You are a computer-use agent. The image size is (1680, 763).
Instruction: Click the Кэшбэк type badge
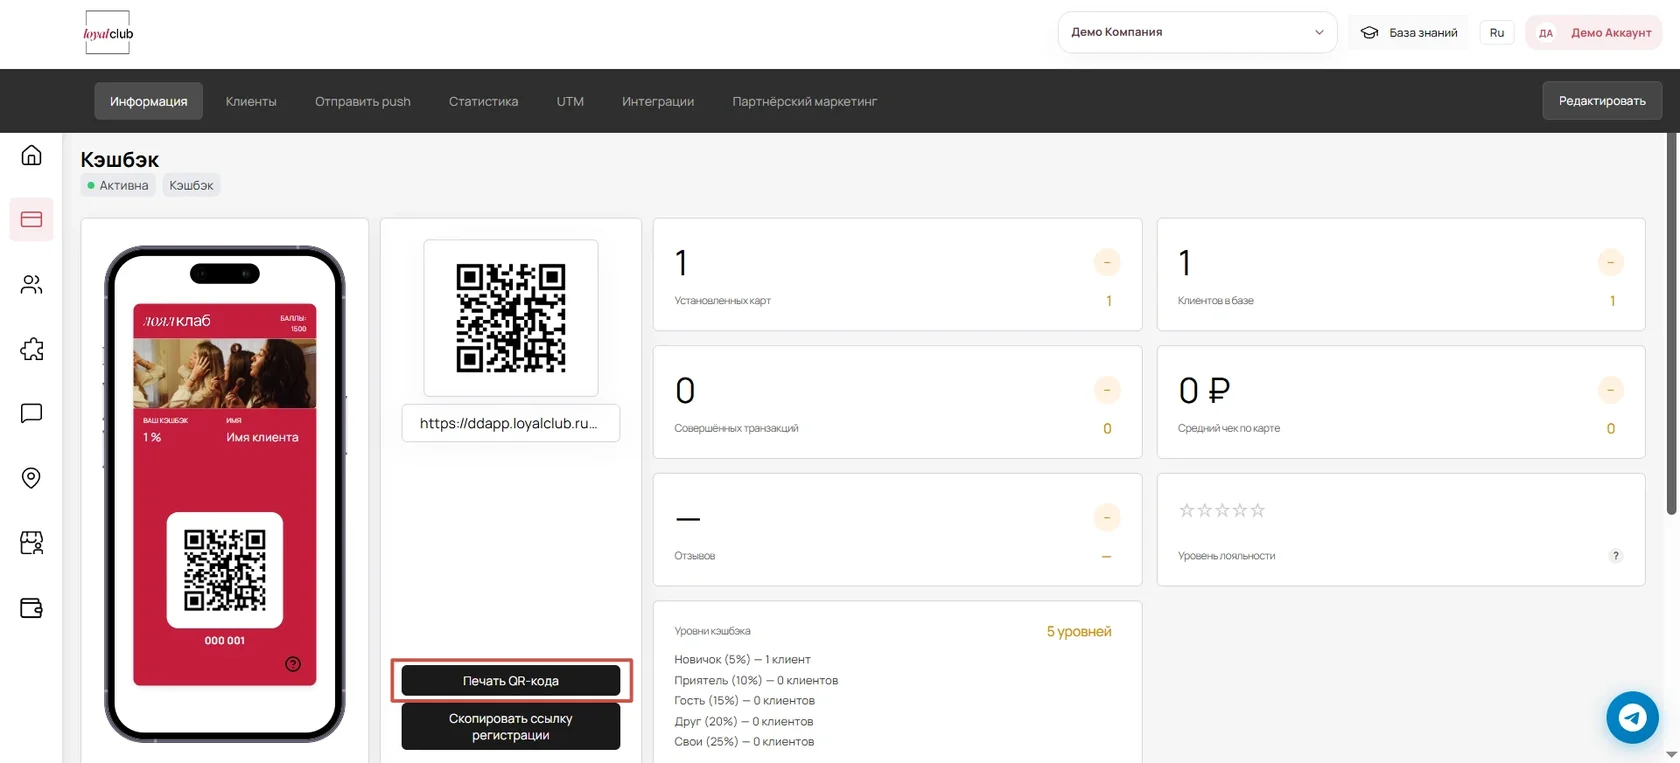191,185
